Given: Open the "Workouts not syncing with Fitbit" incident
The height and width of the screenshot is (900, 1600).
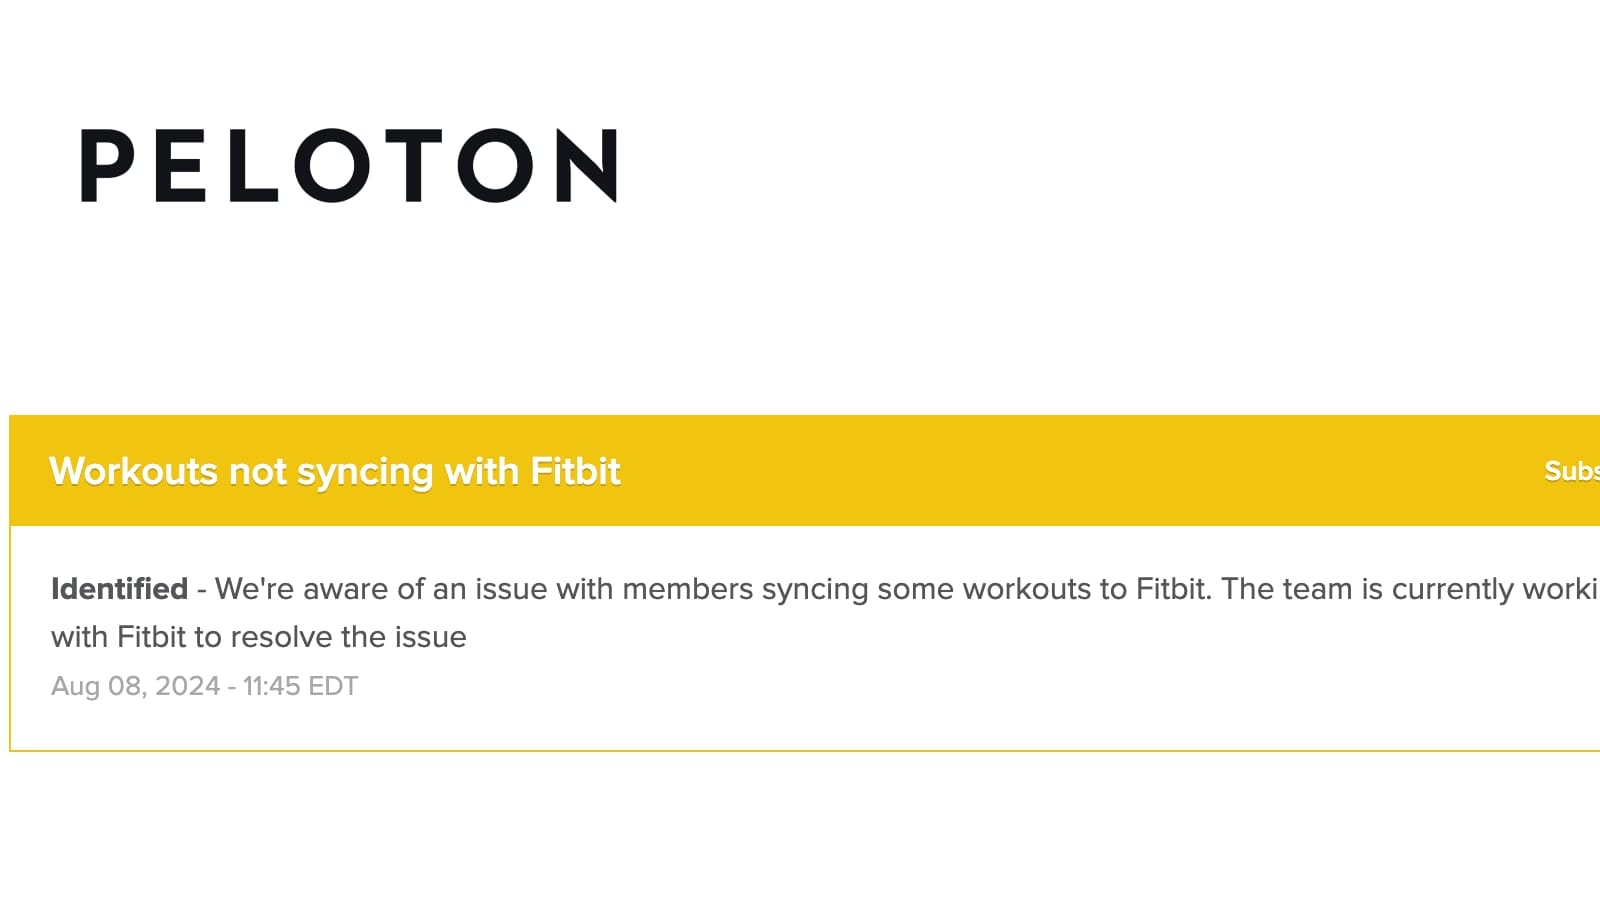Looking at the screenshot, I should 335,471.
